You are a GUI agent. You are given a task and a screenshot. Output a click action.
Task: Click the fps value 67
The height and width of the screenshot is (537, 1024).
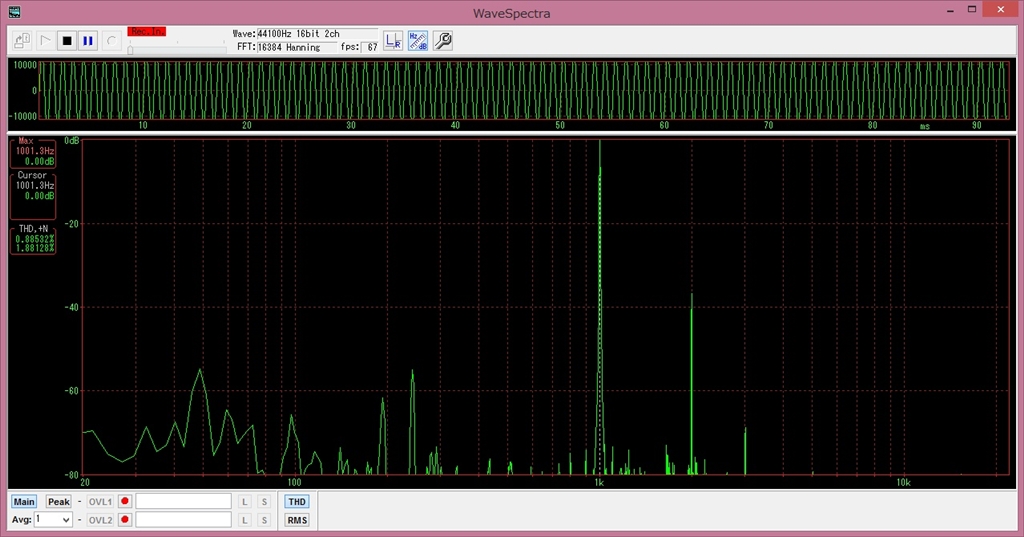370,47
